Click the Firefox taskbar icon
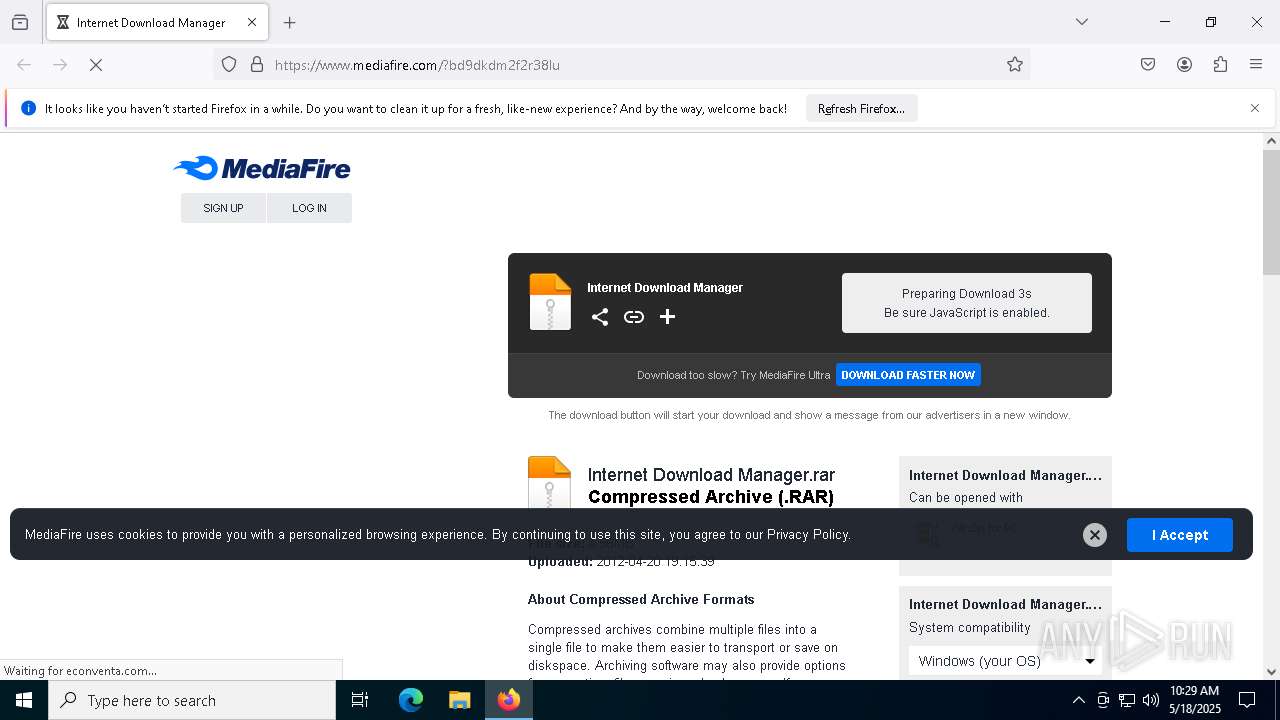1280x720 pixels. 509,700
